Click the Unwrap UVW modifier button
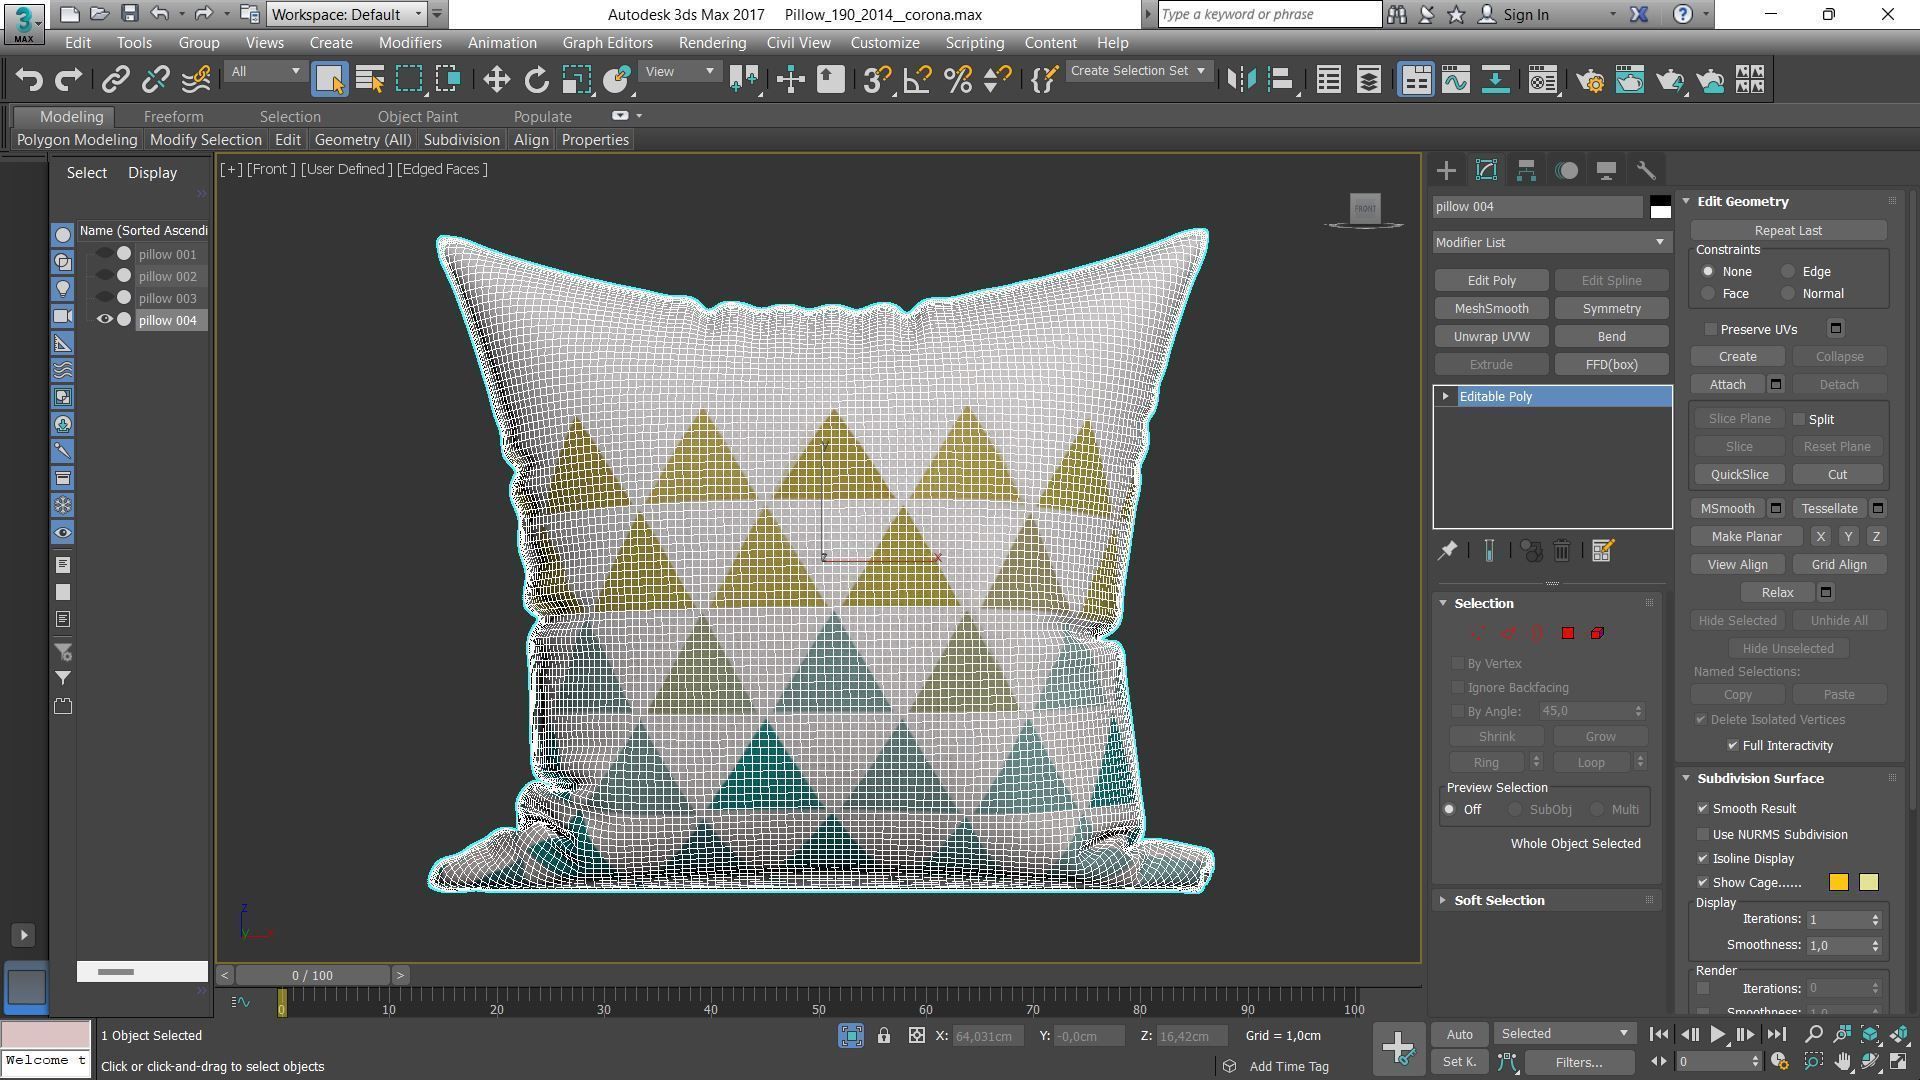This screenshot has width=1920, height=1080. pyautogui.click(x=1491, y=336)
